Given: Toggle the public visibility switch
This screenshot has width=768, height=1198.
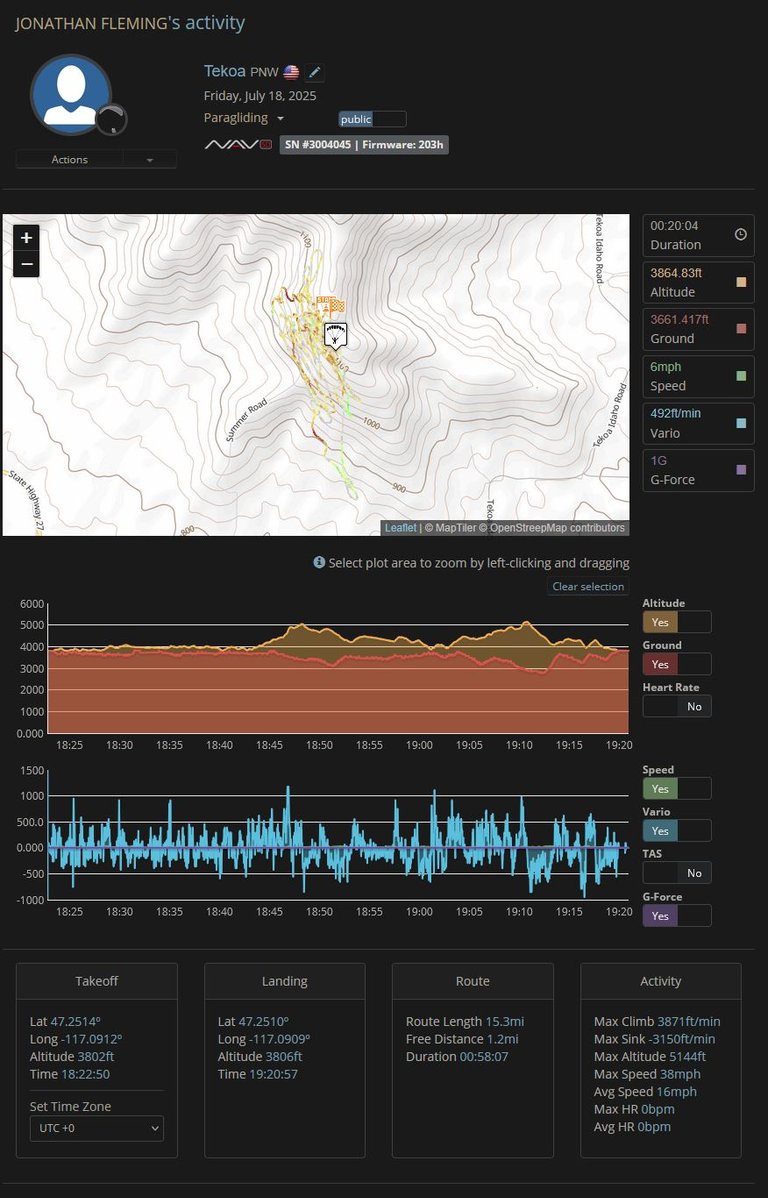Looking at the screenshot, I should (x=372, y=119).
